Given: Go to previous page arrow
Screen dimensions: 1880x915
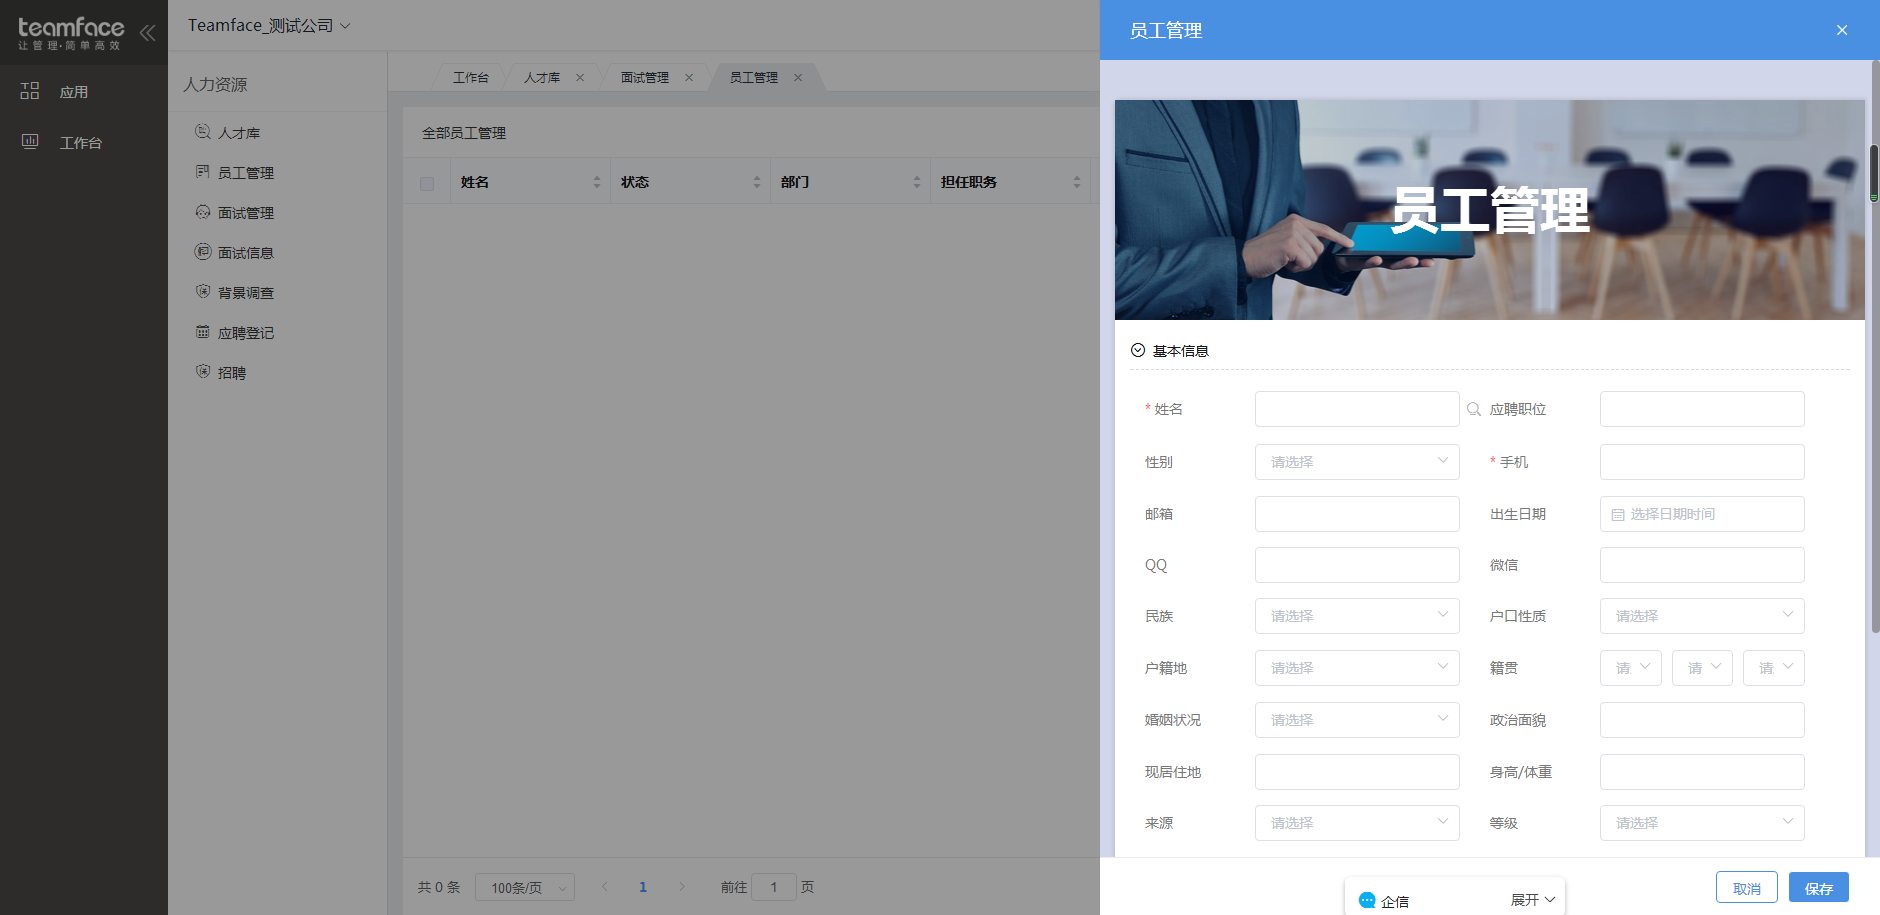Looking at the screenshot, I should click(604, 887).
